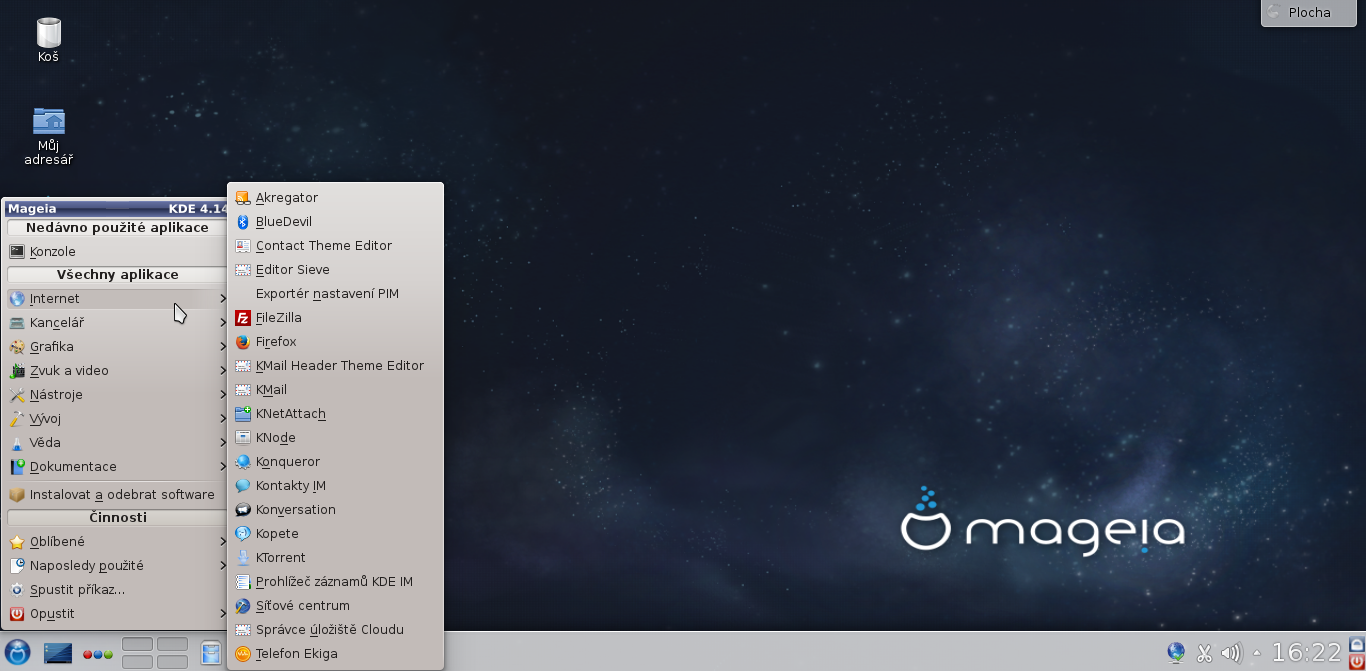This screenshot has height=671, width=1366.
Task: Launch Akregator from the Internet submenu
Action: pos(335,198)
